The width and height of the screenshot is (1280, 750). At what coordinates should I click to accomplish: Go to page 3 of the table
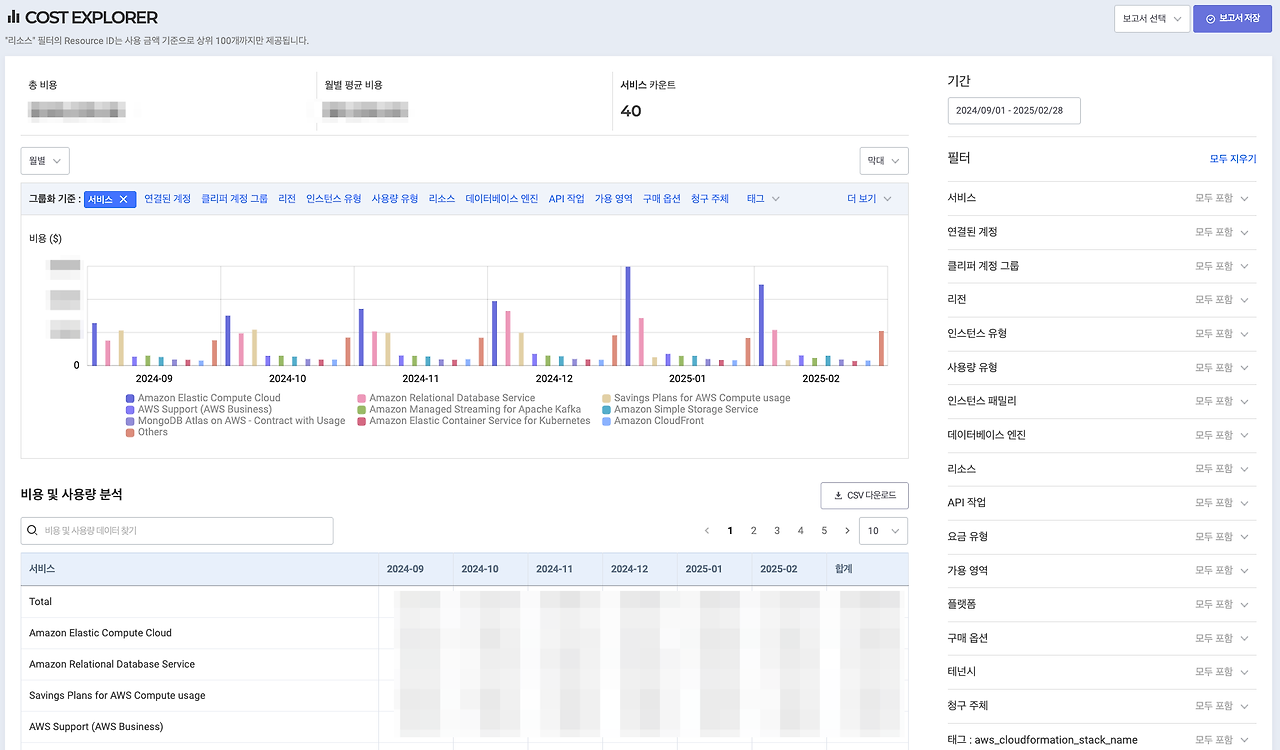click(x=777, y=531)
